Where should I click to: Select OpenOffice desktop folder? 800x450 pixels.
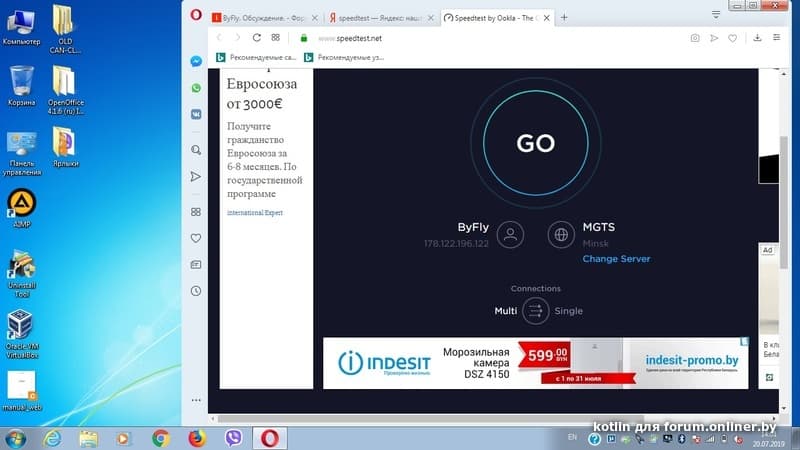pos(66,90)
